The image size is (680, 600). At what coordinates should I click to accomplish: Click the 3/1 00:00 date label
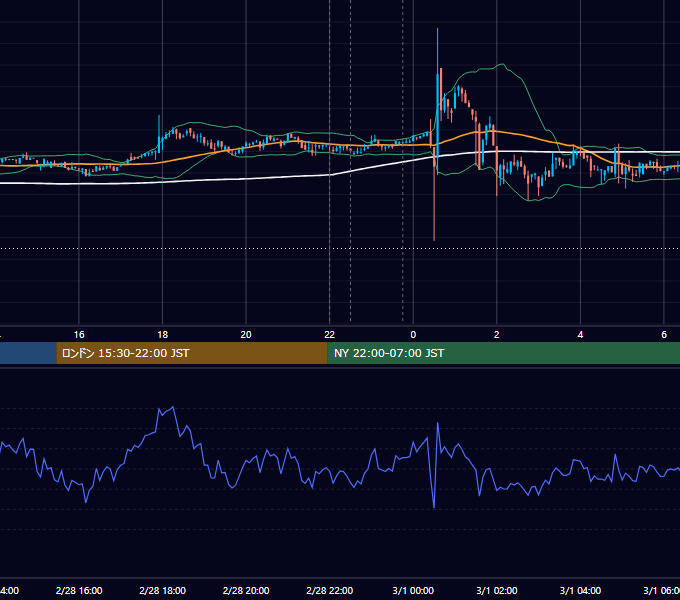(x=413, y=590)
